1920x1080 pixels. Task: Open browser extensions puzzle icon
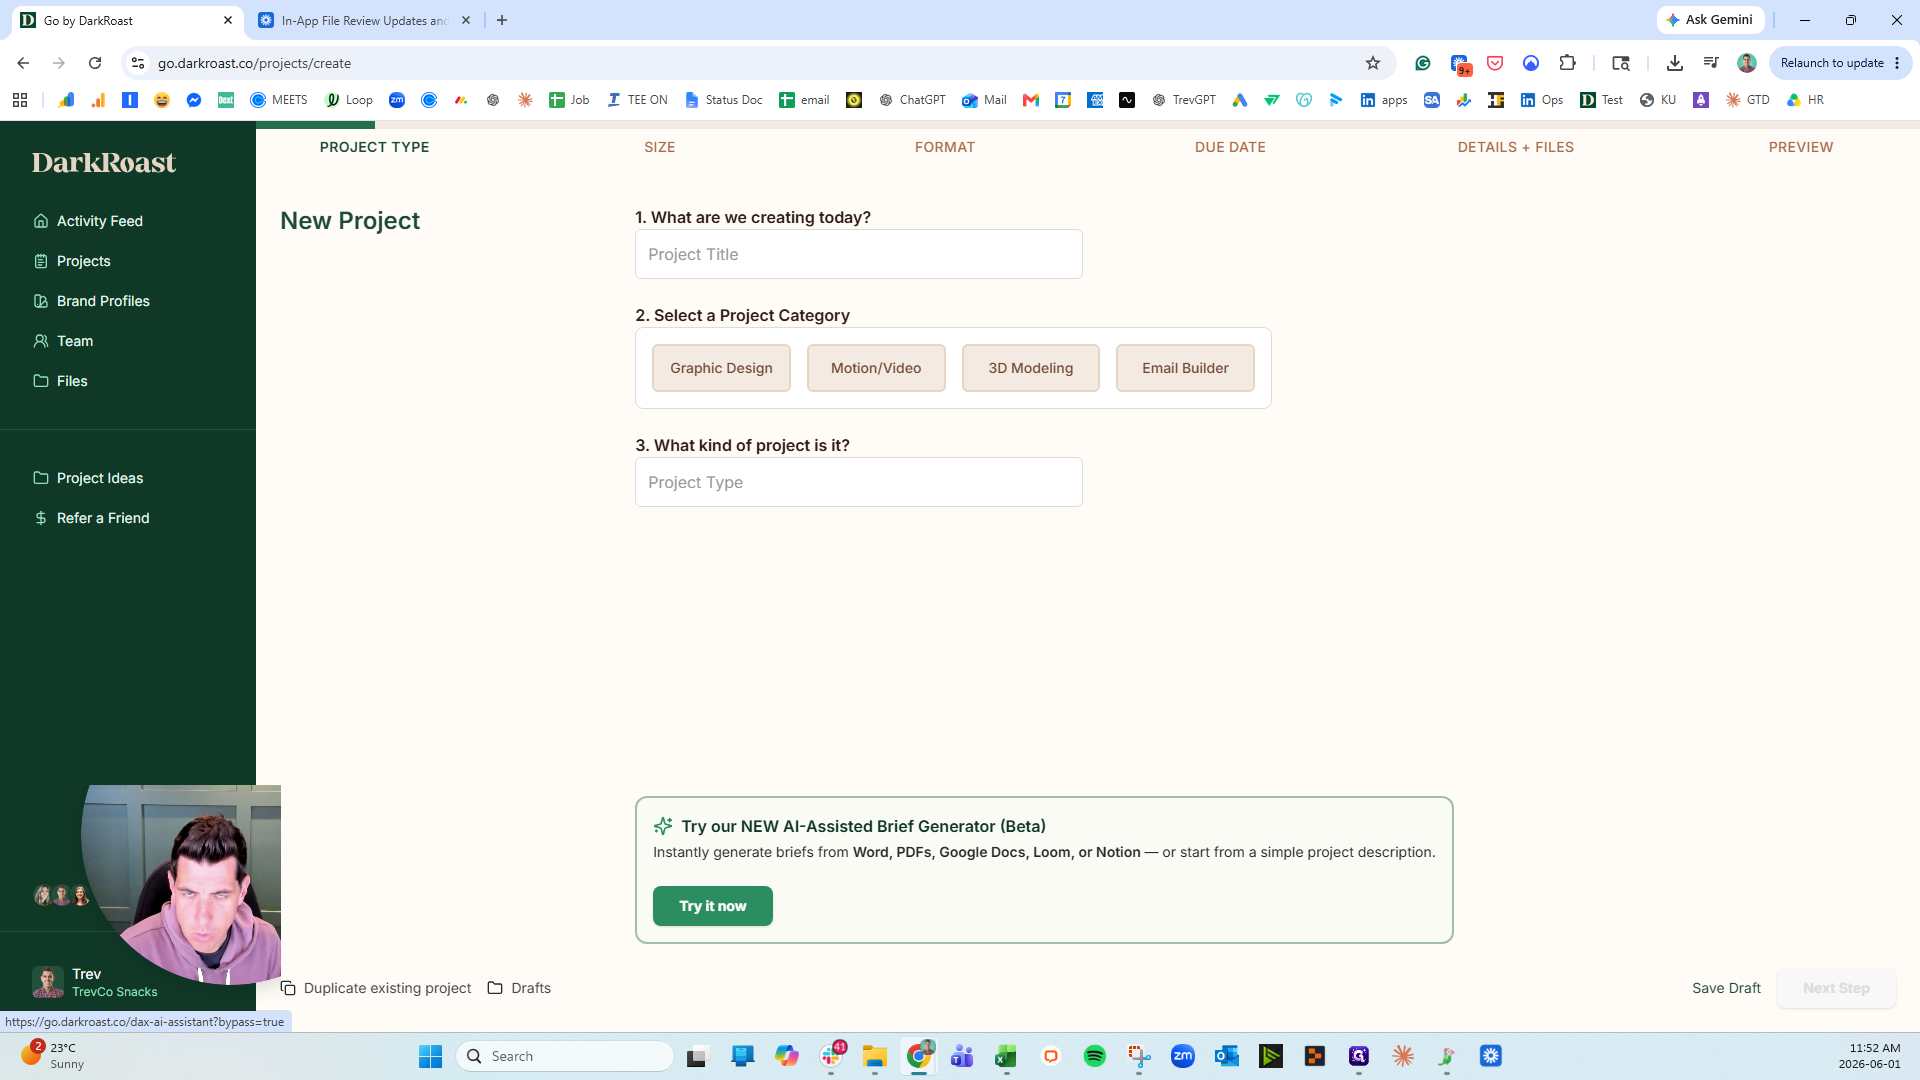tap(1567, 63)
